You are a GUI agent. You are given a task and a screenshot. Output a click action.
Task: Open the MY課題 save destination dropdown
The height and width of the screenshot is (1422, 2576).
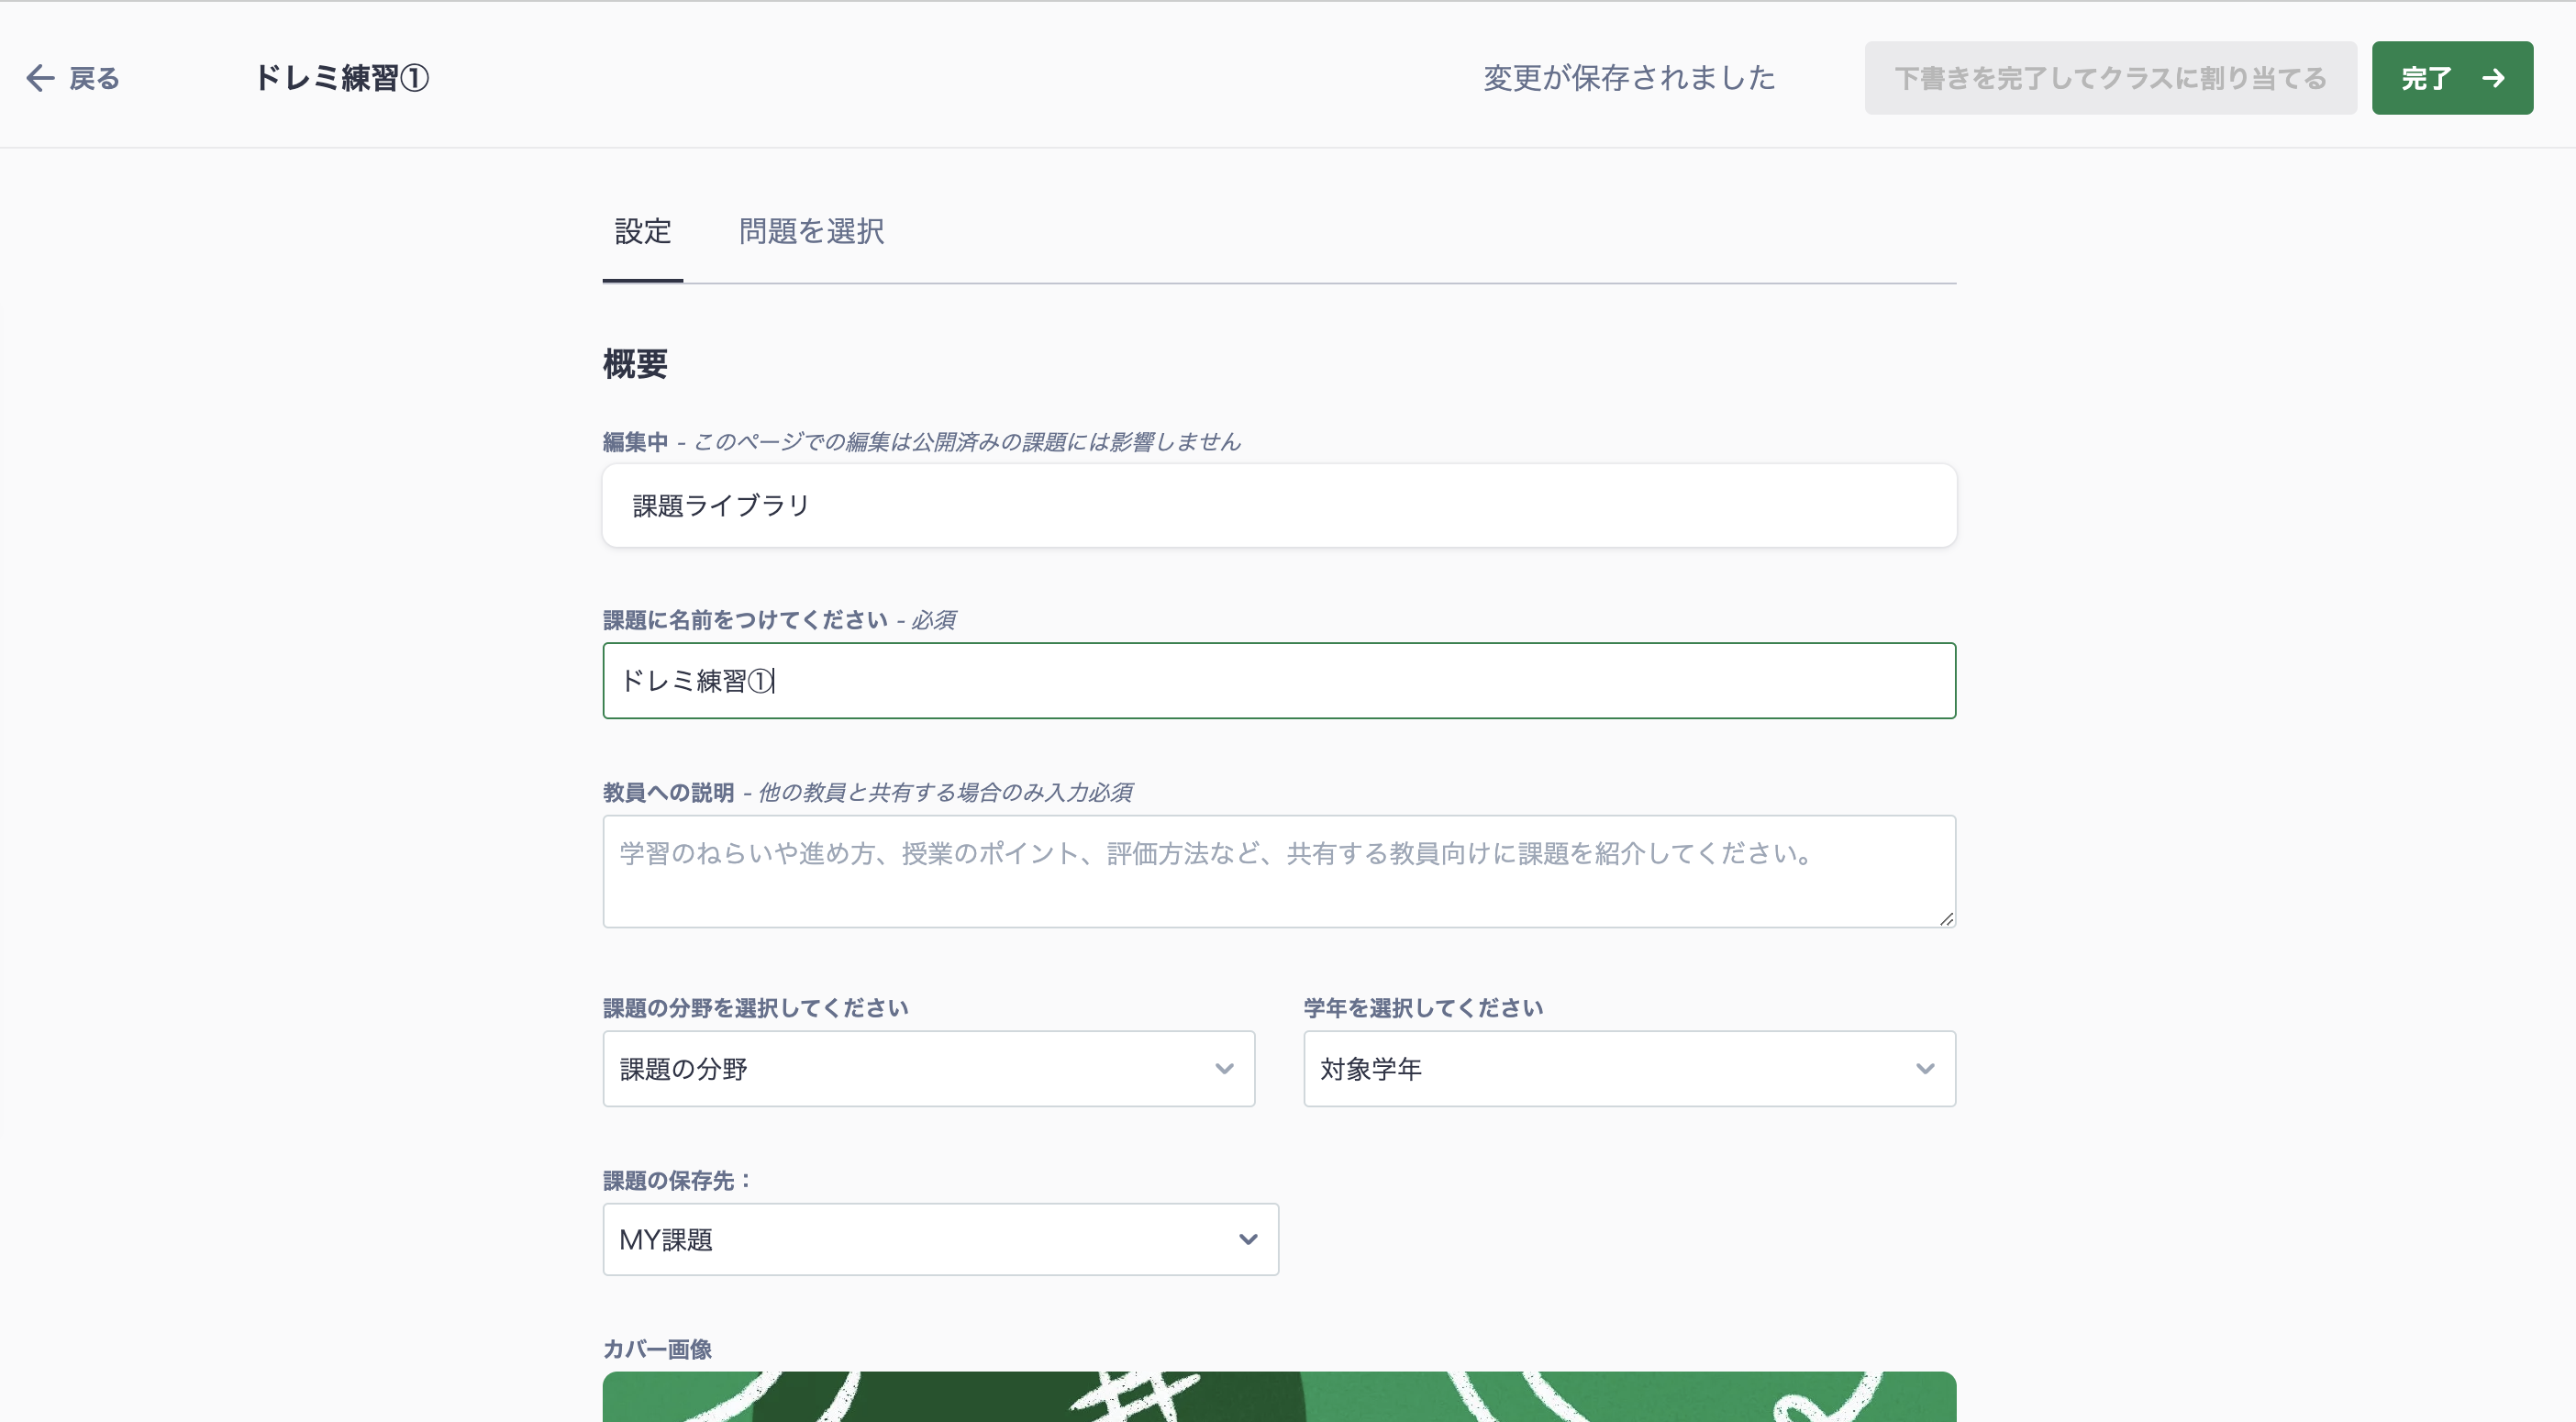(x=939, y=1239)
